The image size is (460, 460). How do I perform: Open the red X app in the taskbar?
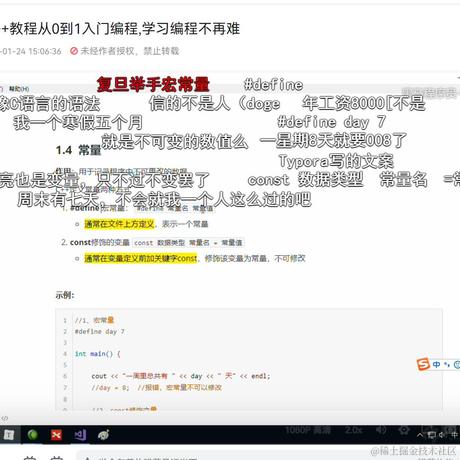pyautogui.click(x=56, y=435)
